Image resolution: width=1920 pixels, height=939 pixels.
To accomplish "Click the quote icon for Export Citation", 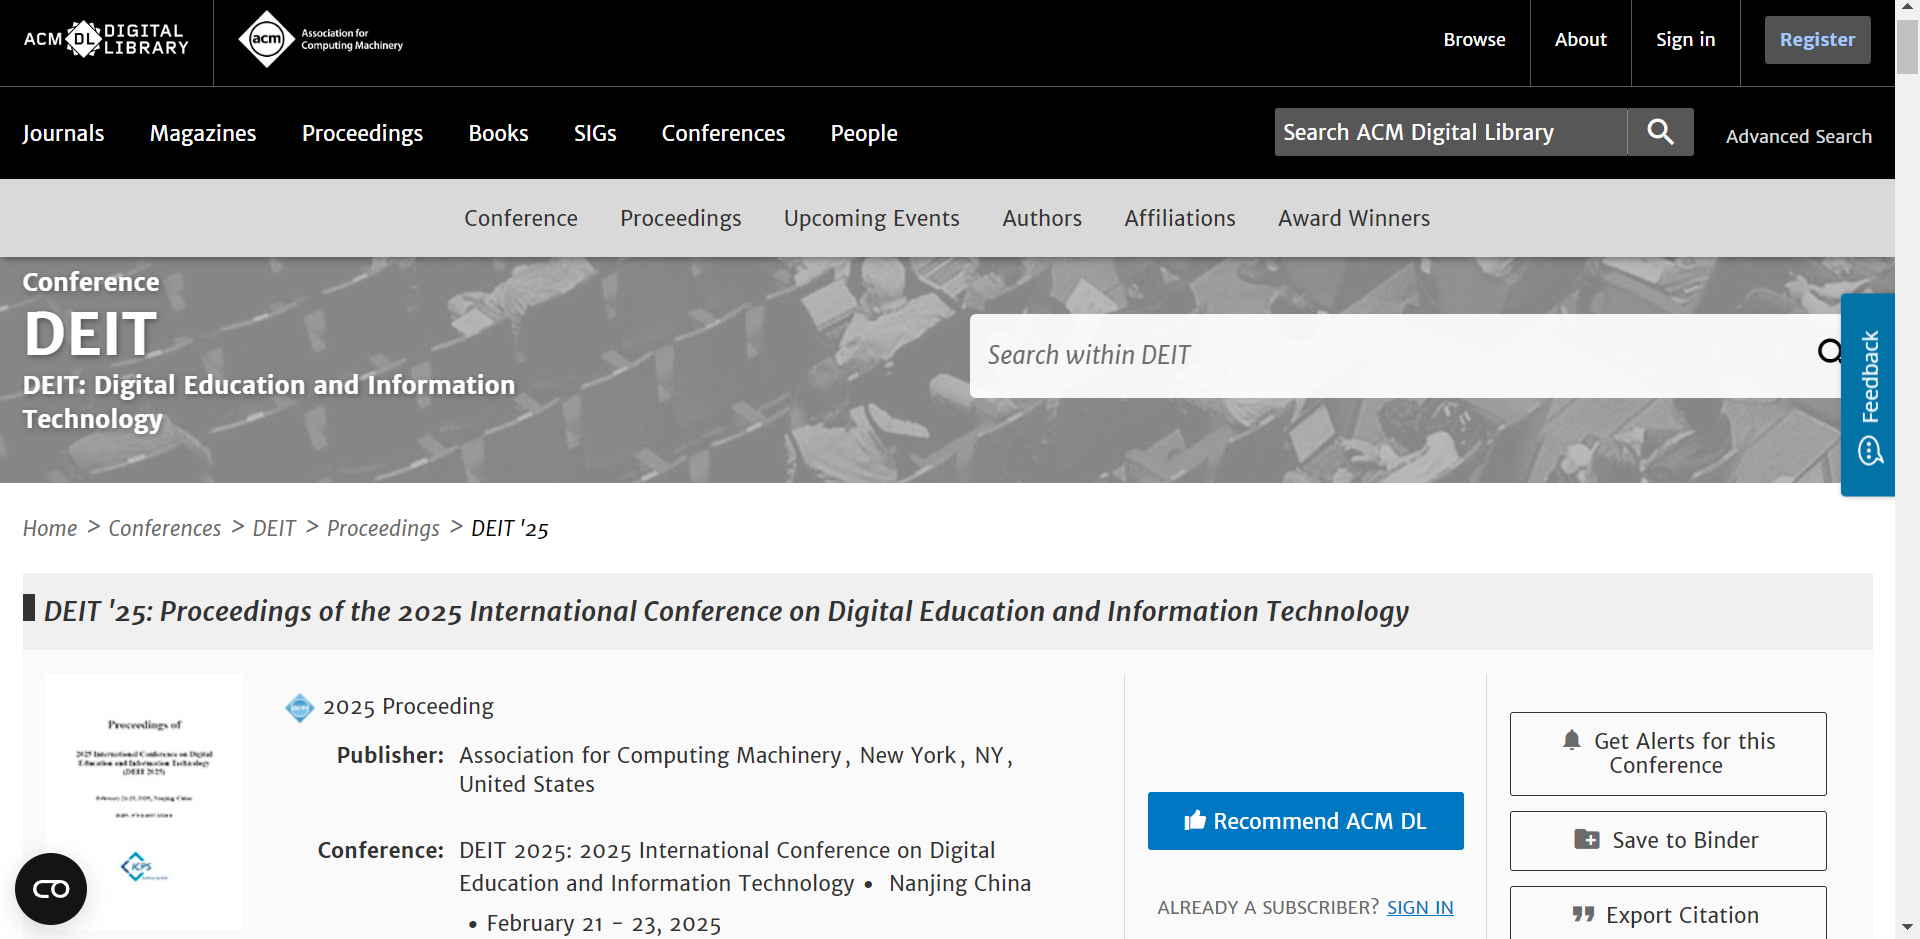I will point(1583,914).
